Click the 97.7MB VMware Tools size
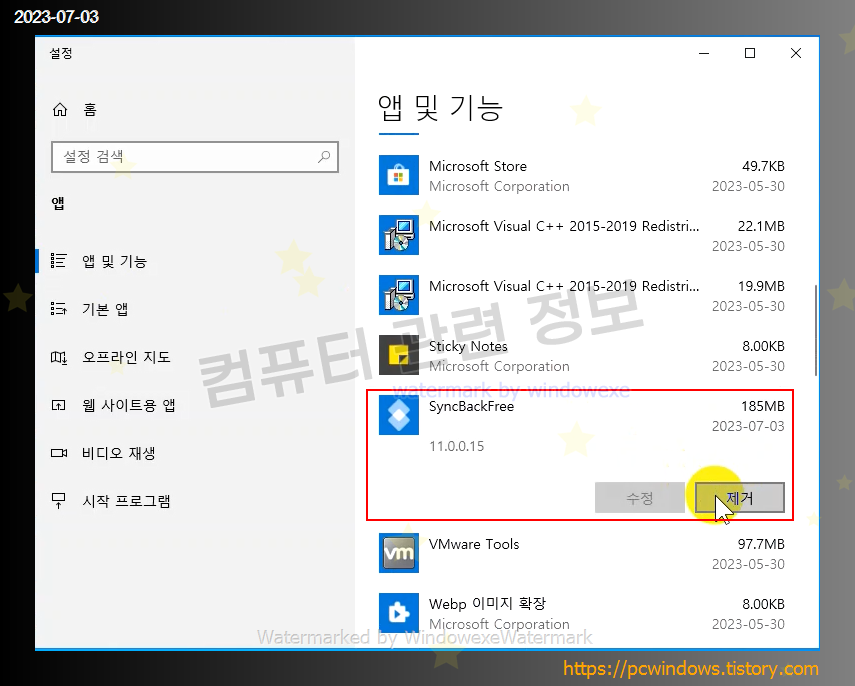Image resolution: width=855 pixels, height=686 pixels. (x=761, y=544)
